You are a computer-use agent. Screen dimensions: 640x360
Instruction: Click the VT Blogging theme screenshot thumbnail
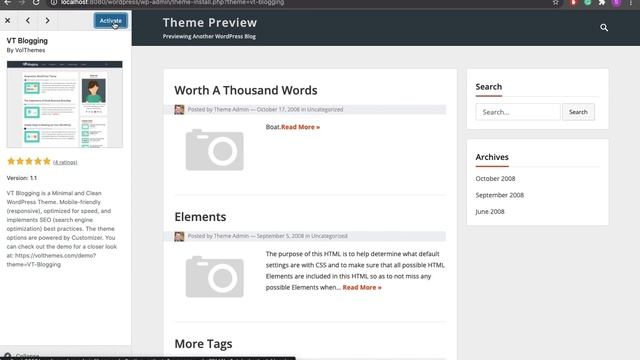pyautogui.click(x=64, y=104)
